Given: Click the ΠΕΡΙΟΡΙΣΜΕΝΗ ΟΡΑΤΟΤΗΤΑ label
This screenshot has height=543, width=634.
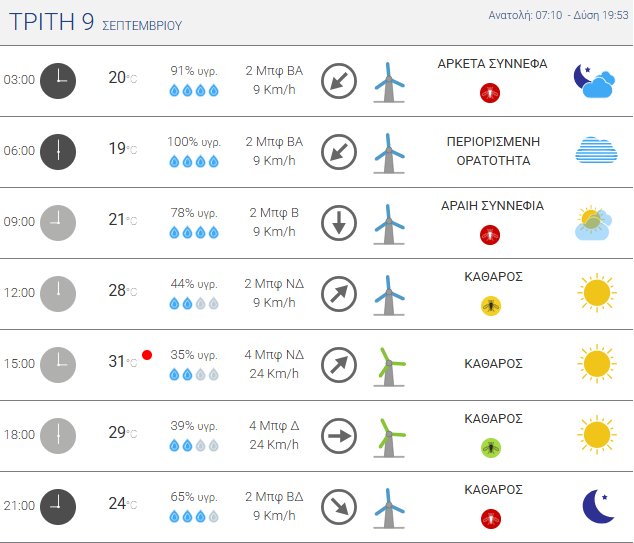Looking at the screenshot, I should (493, 151).
